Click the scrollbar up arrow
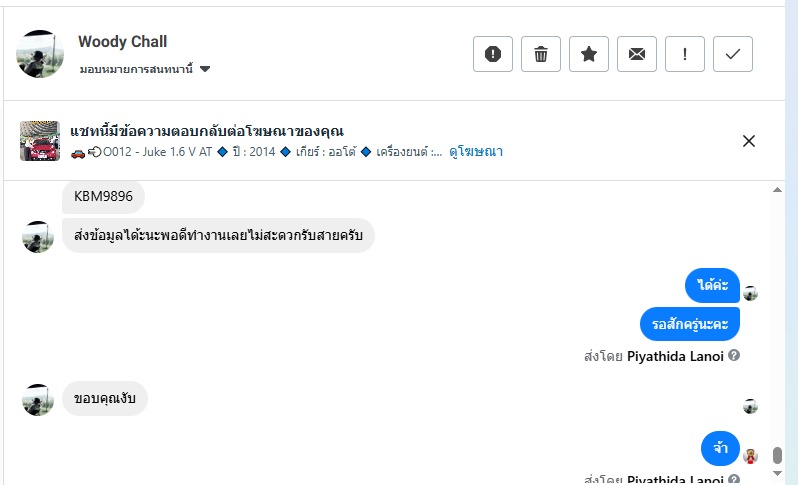The width and height of the screenshot is (798, 485). (x=777, y=189)
